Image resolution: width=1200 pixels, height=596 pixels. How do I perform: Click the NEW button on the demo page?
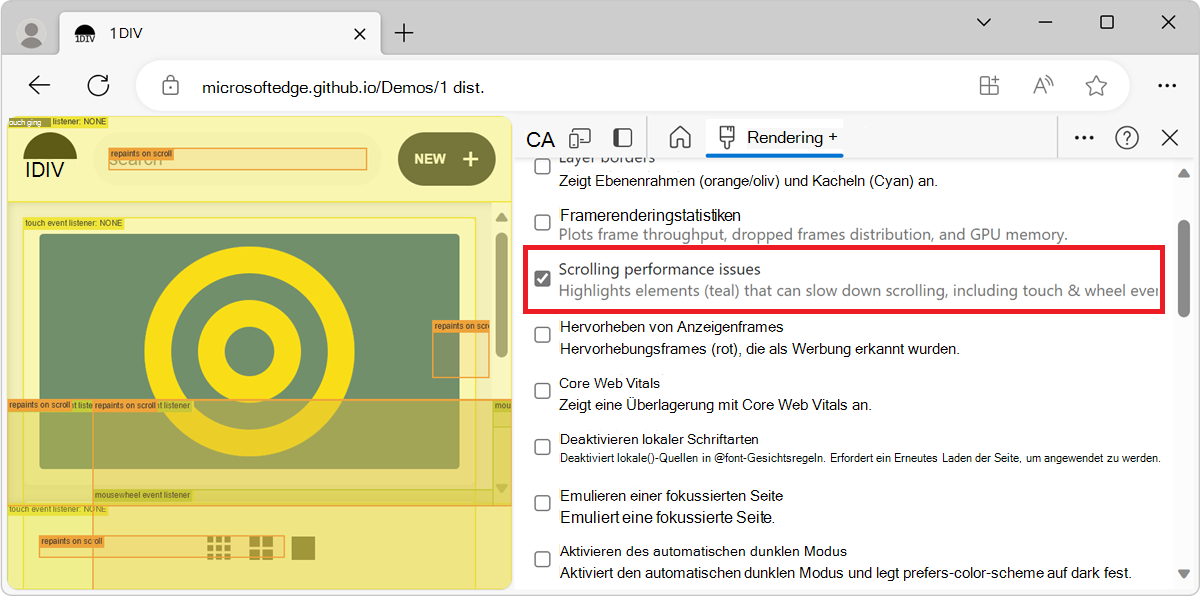point(446,158)
